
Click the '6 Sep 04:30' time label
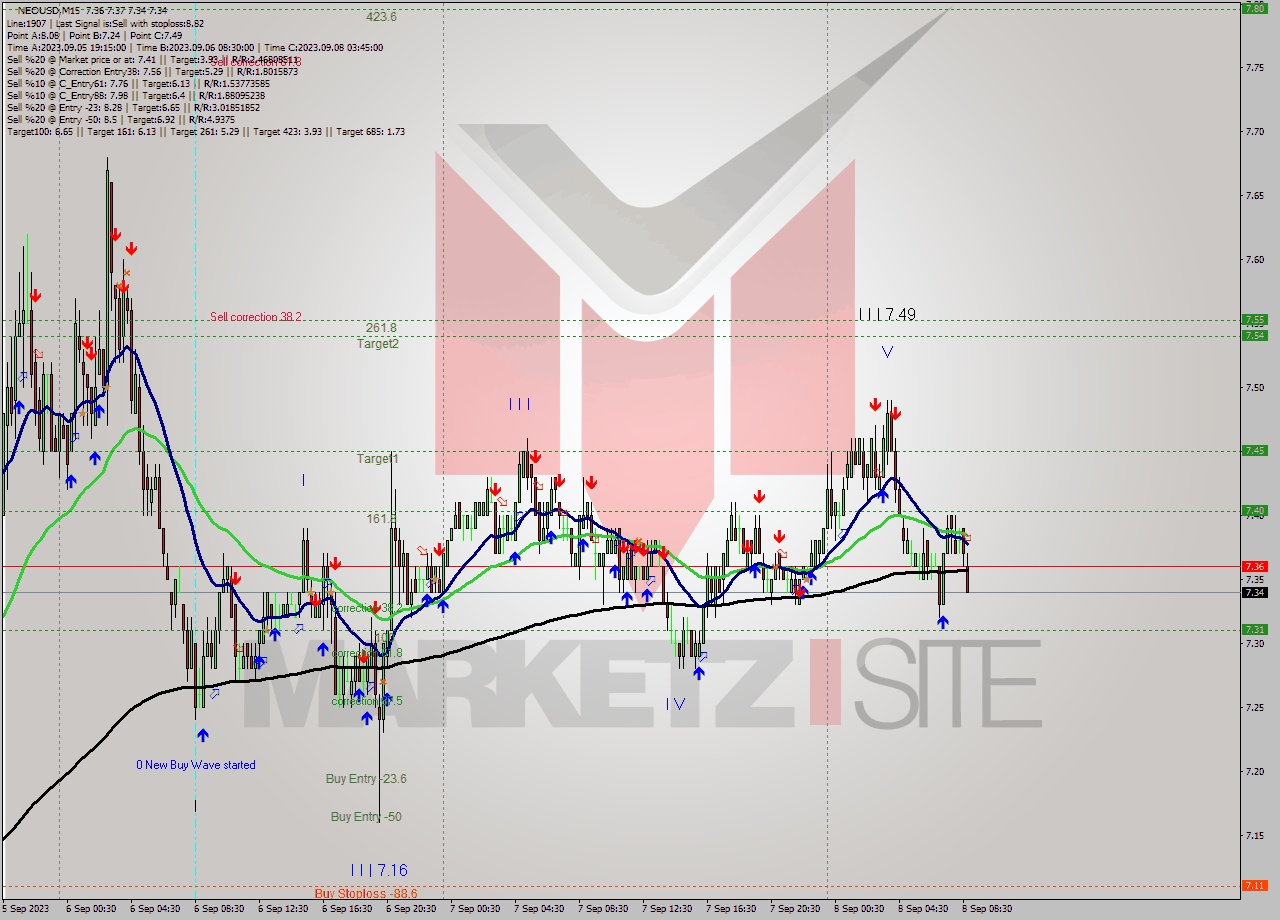(x=155, y=909)
